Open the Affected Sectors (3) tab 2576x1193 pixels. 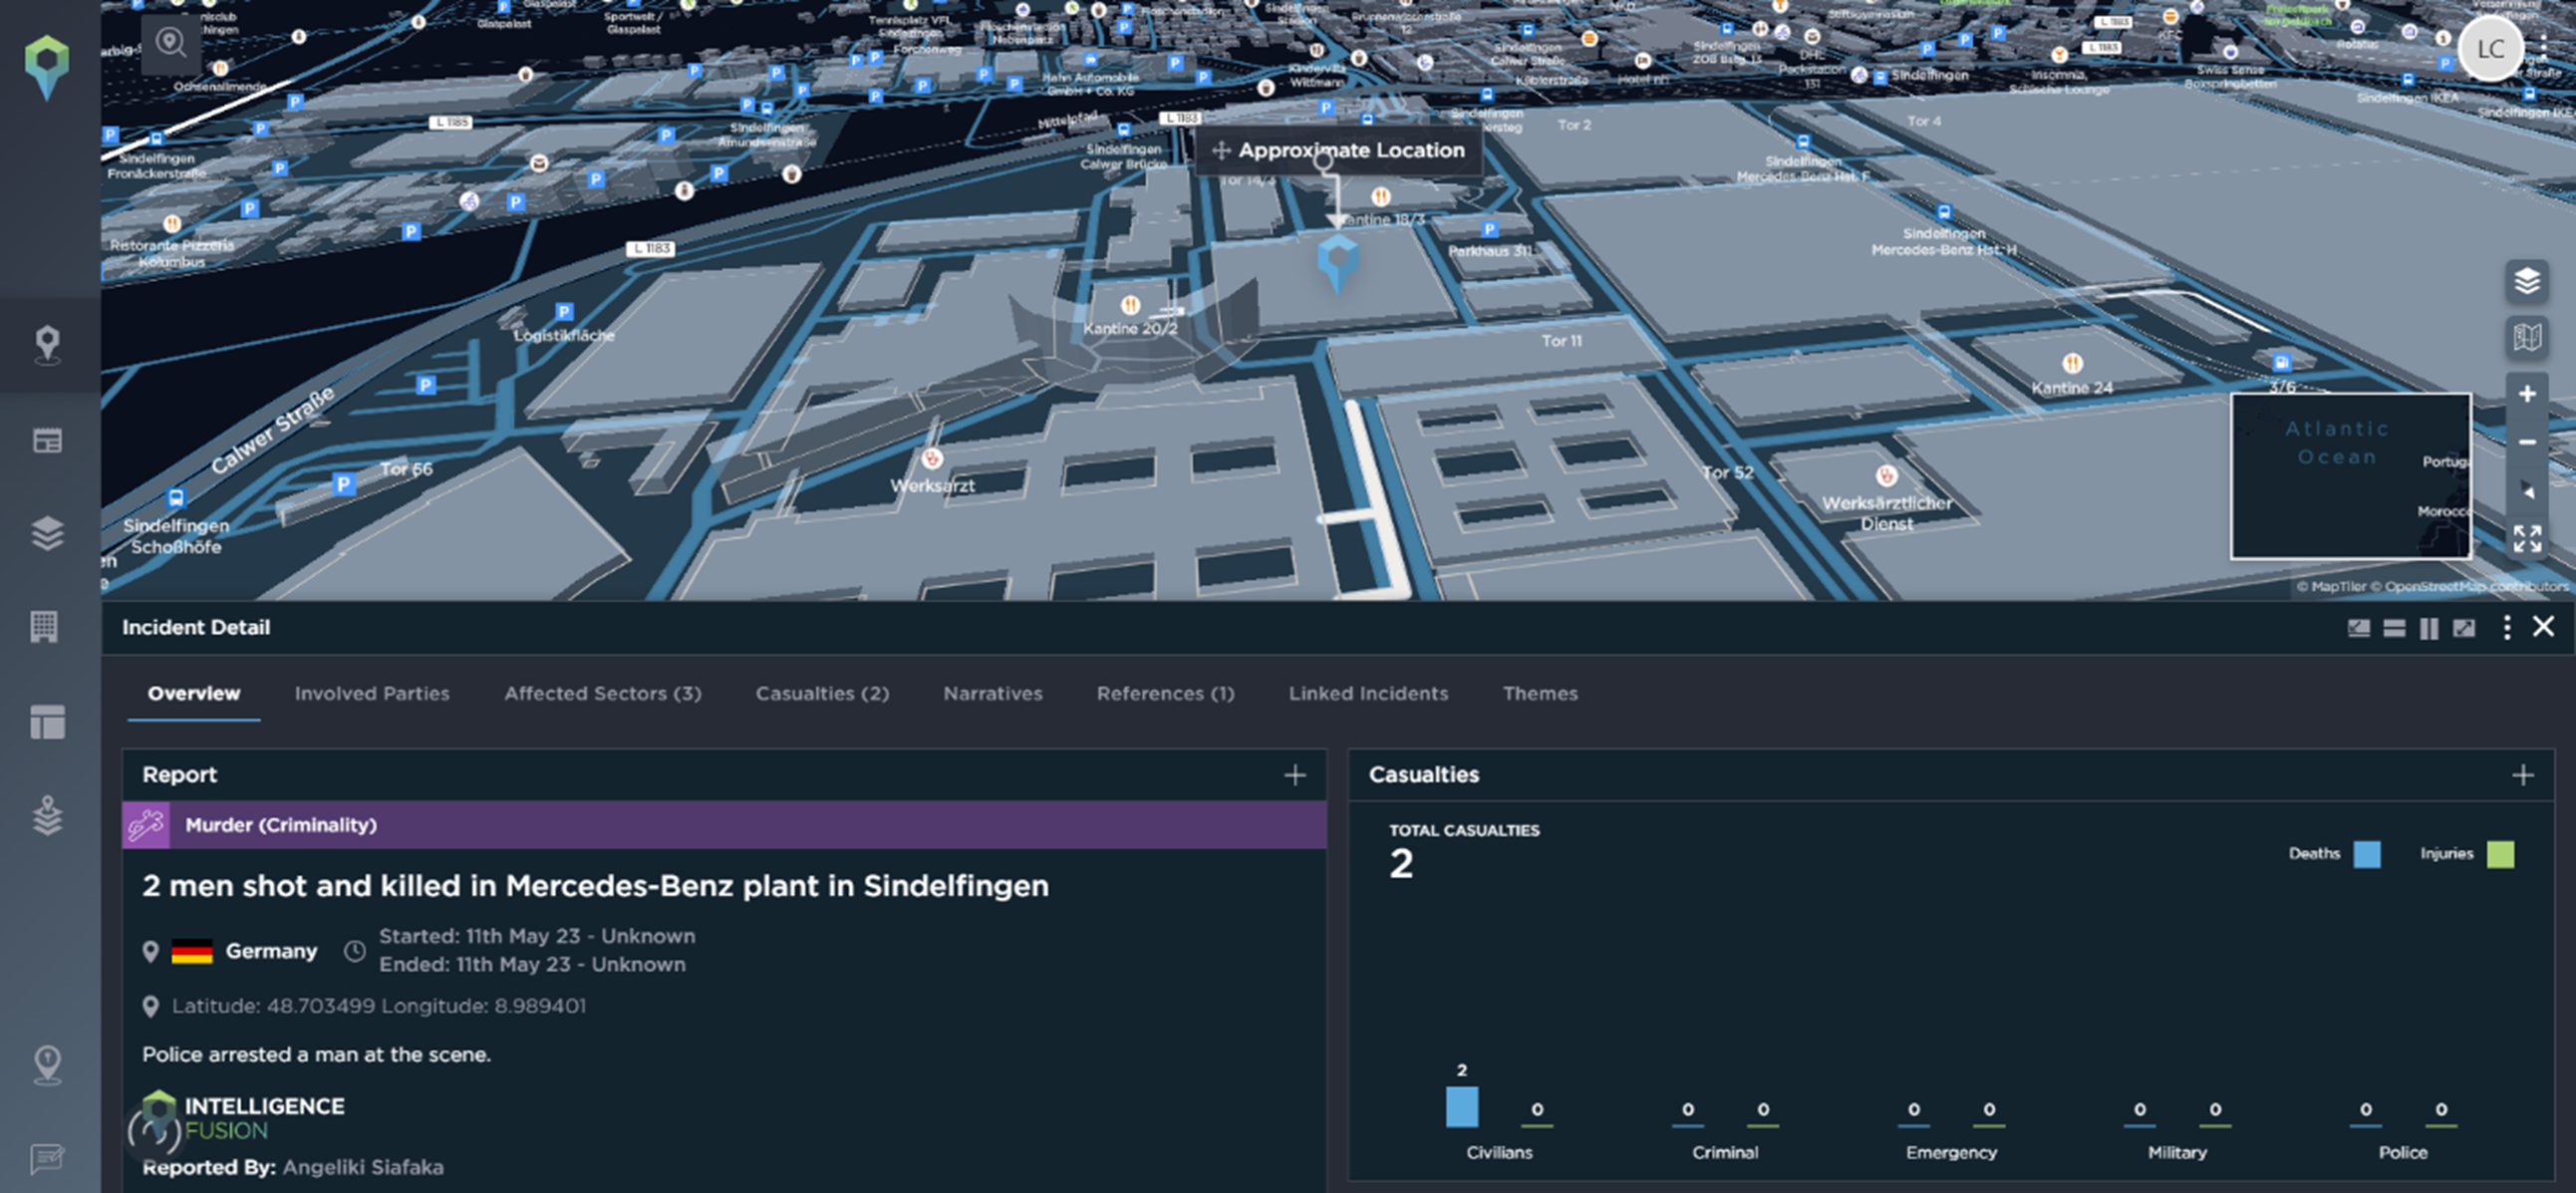point(603,693)
